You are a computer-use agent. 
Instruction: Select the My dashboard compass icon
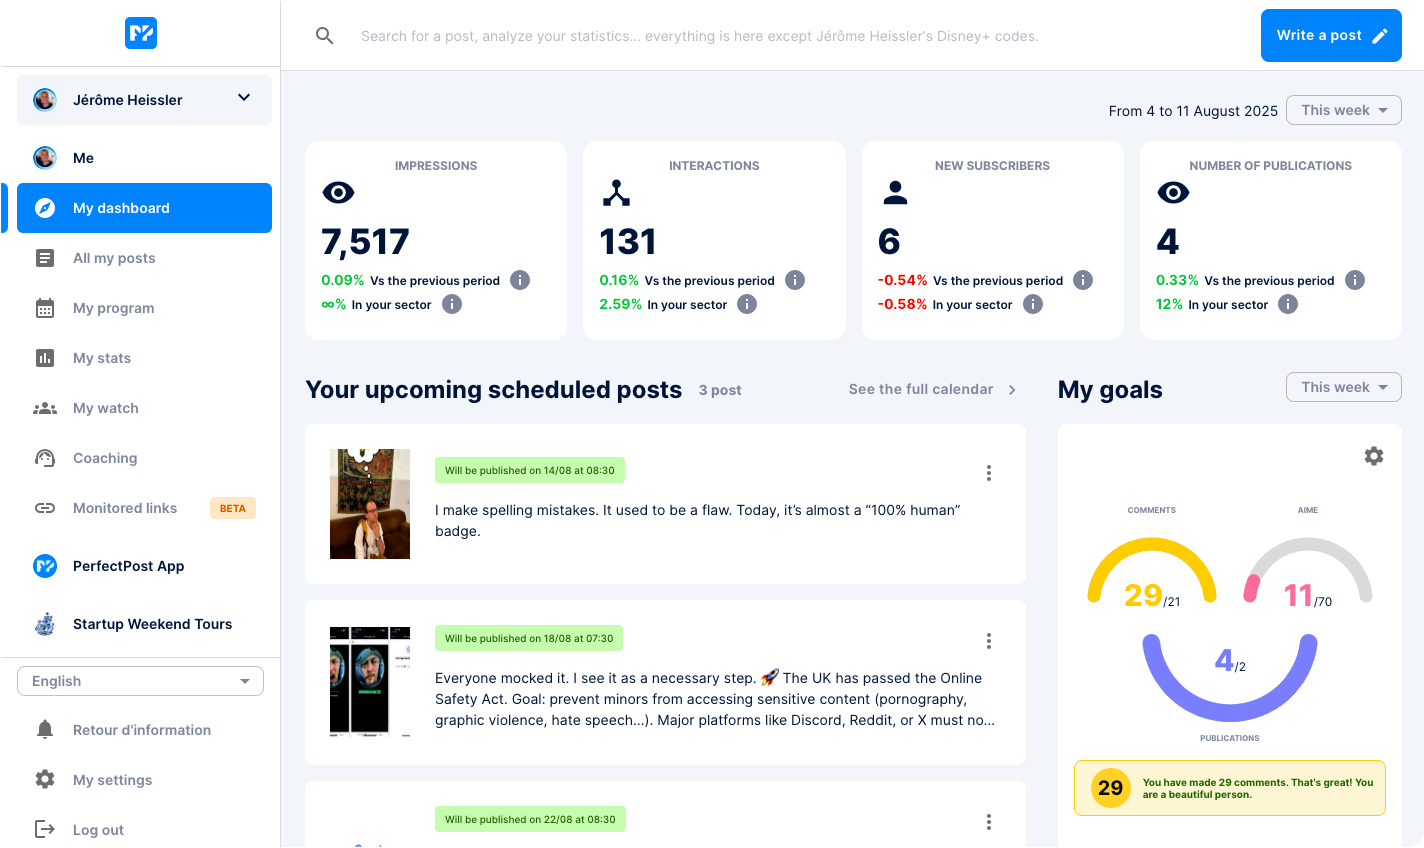coord(45,208)
